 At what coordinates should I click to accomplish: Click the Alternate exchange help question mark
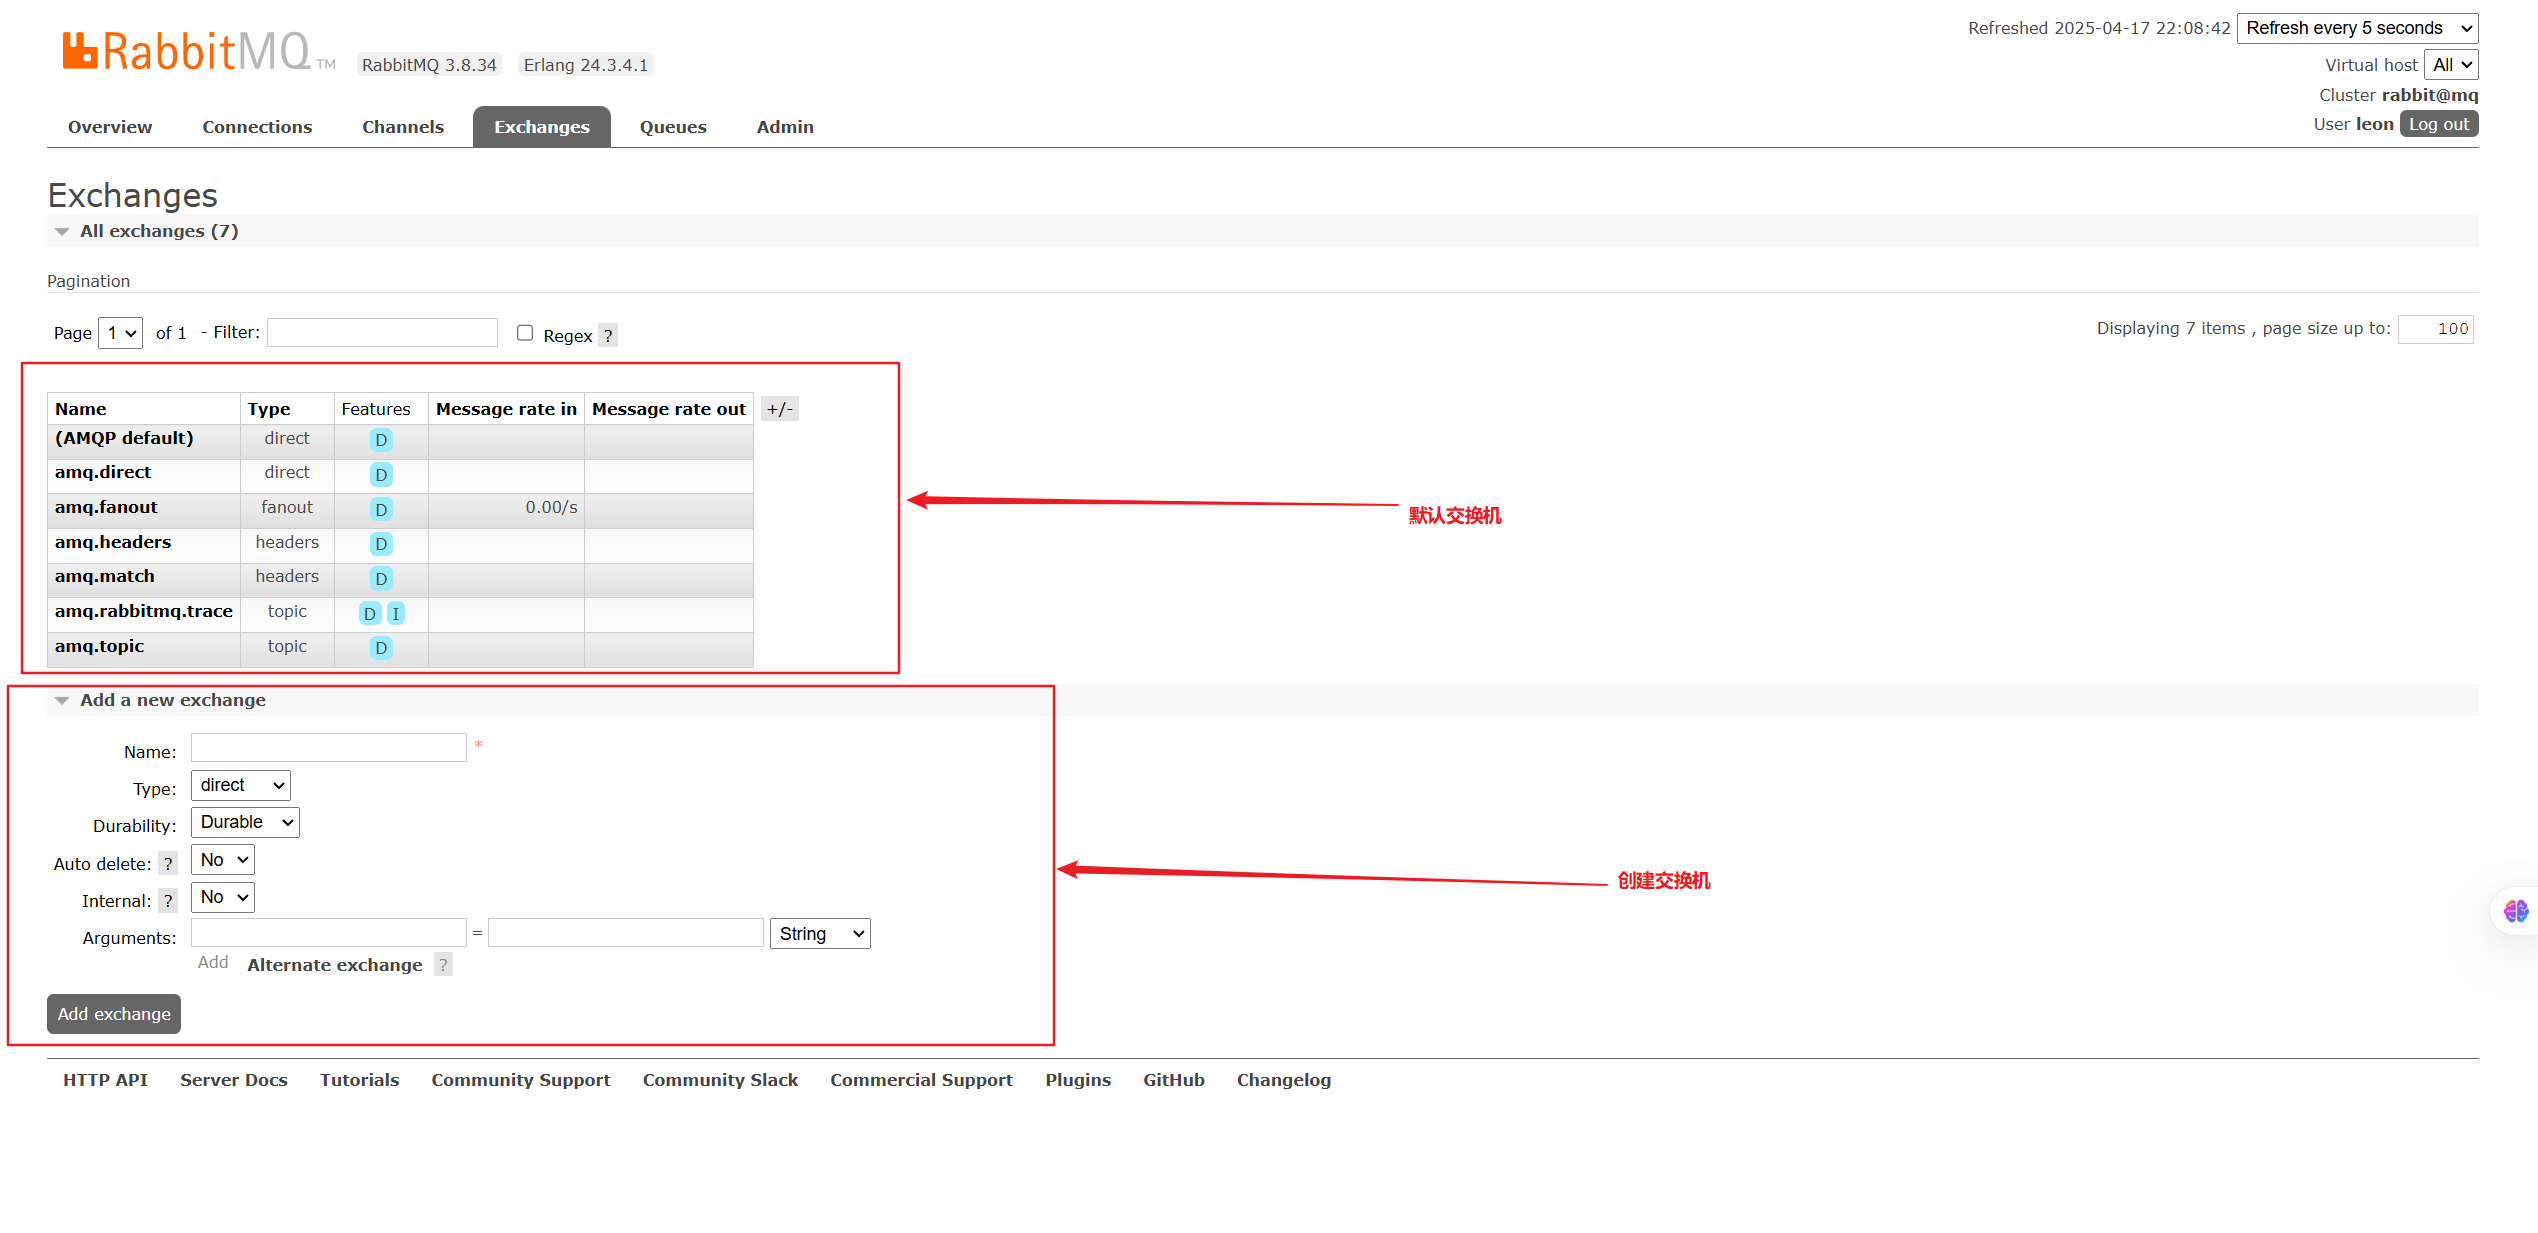point(443,965)
